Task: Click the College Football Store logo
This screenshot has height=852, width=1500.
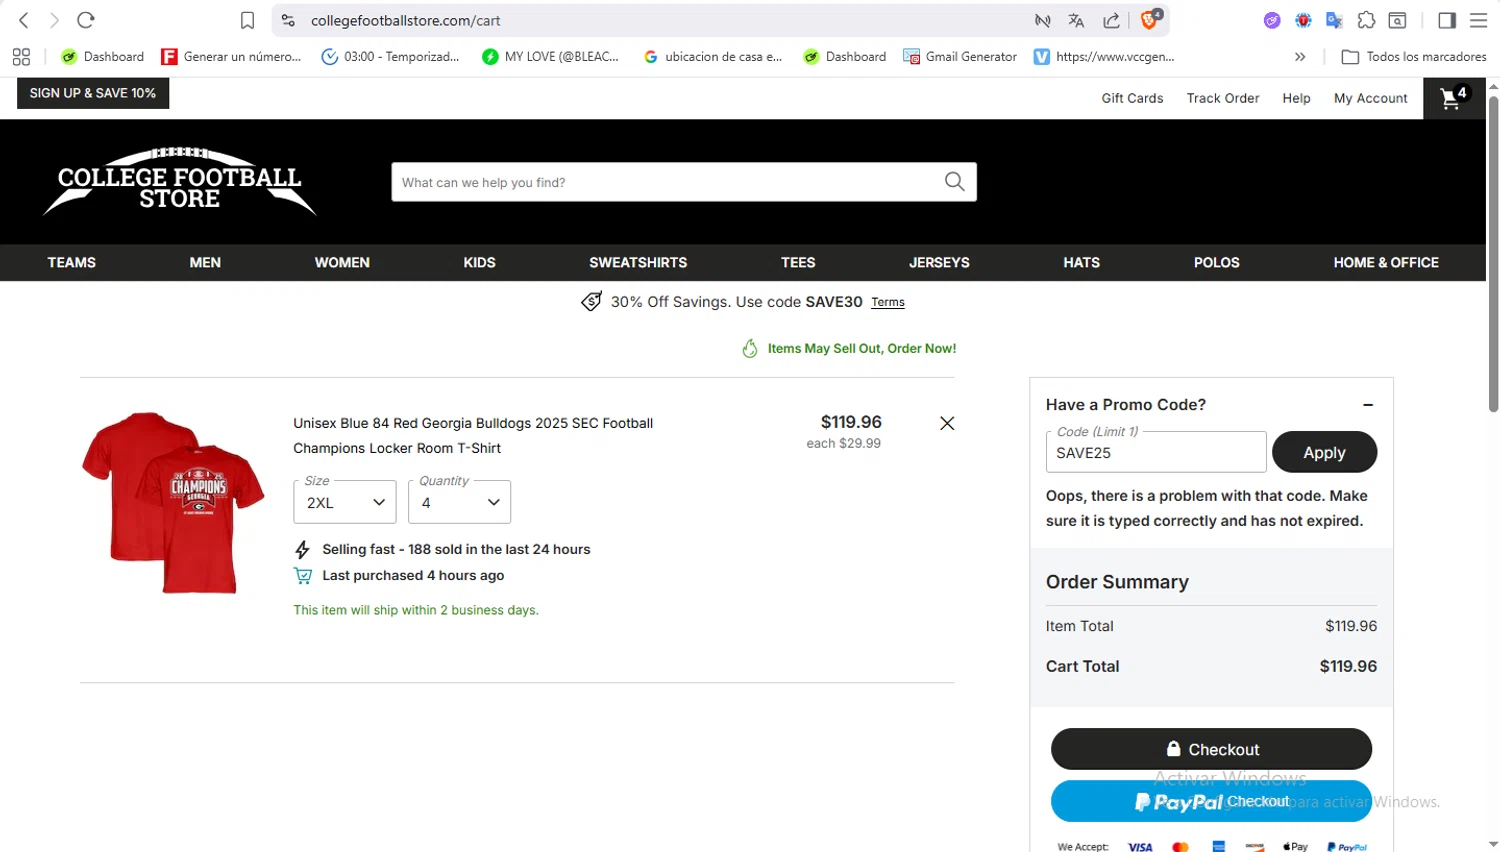Action: click(180, 181)
